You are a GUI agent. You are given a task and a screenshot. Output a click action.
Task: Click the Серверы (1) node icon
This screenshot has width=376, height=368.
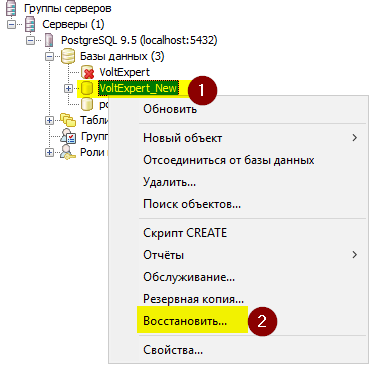[30, 24]
